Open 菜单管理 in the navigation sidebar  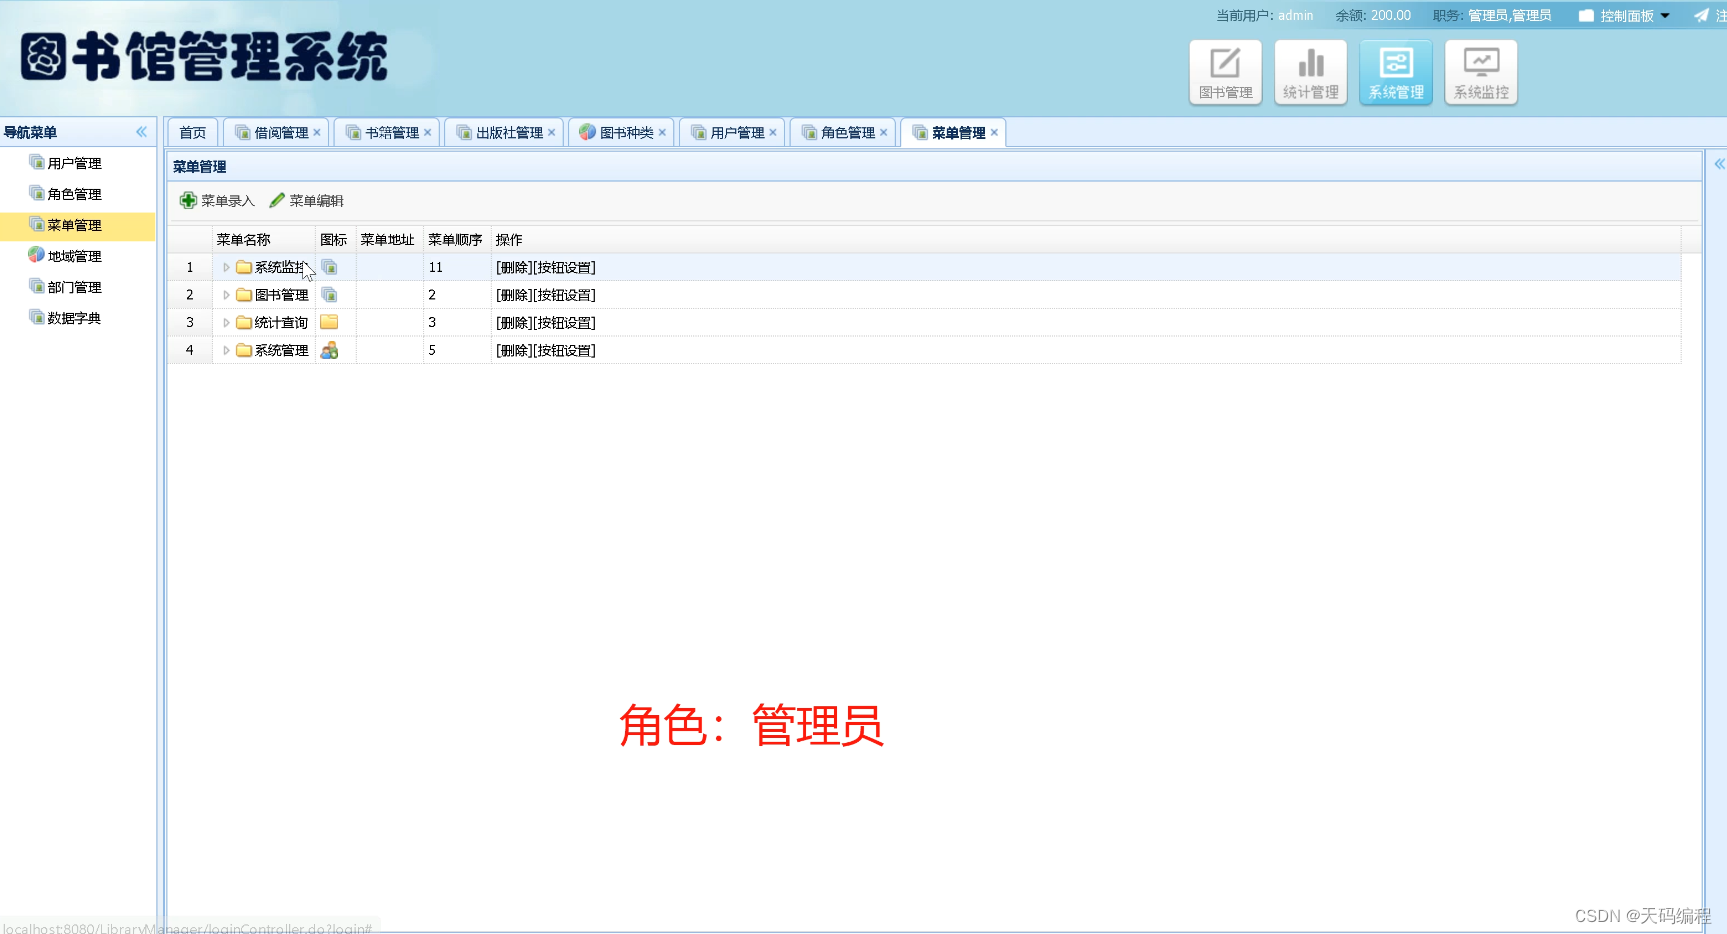tap(75, 225)
